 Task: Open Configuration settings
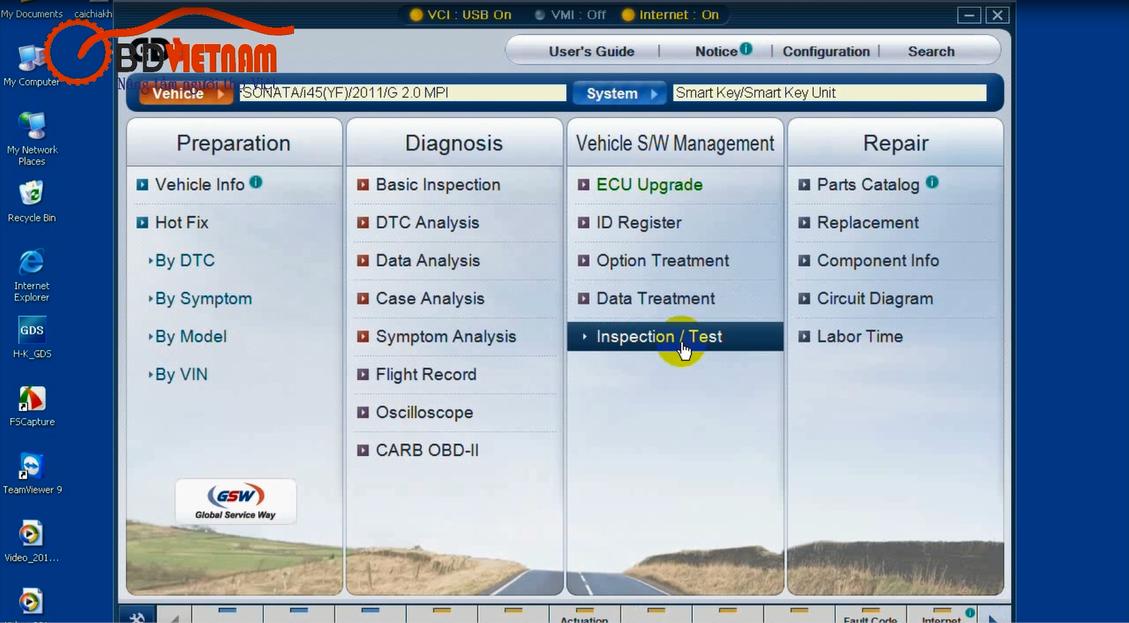(826, 51)
